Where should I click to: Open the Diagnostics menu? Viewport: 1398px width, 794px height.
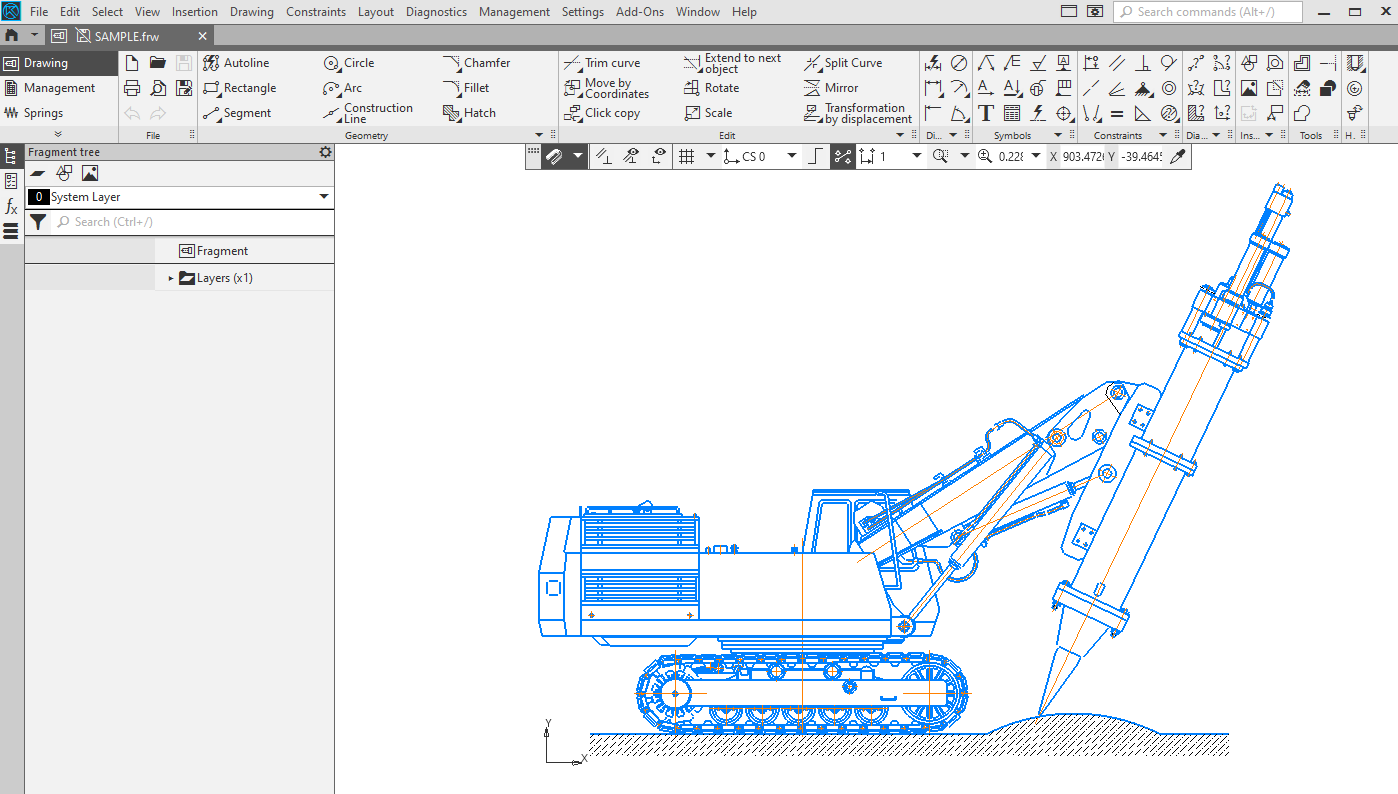[436, 12]
